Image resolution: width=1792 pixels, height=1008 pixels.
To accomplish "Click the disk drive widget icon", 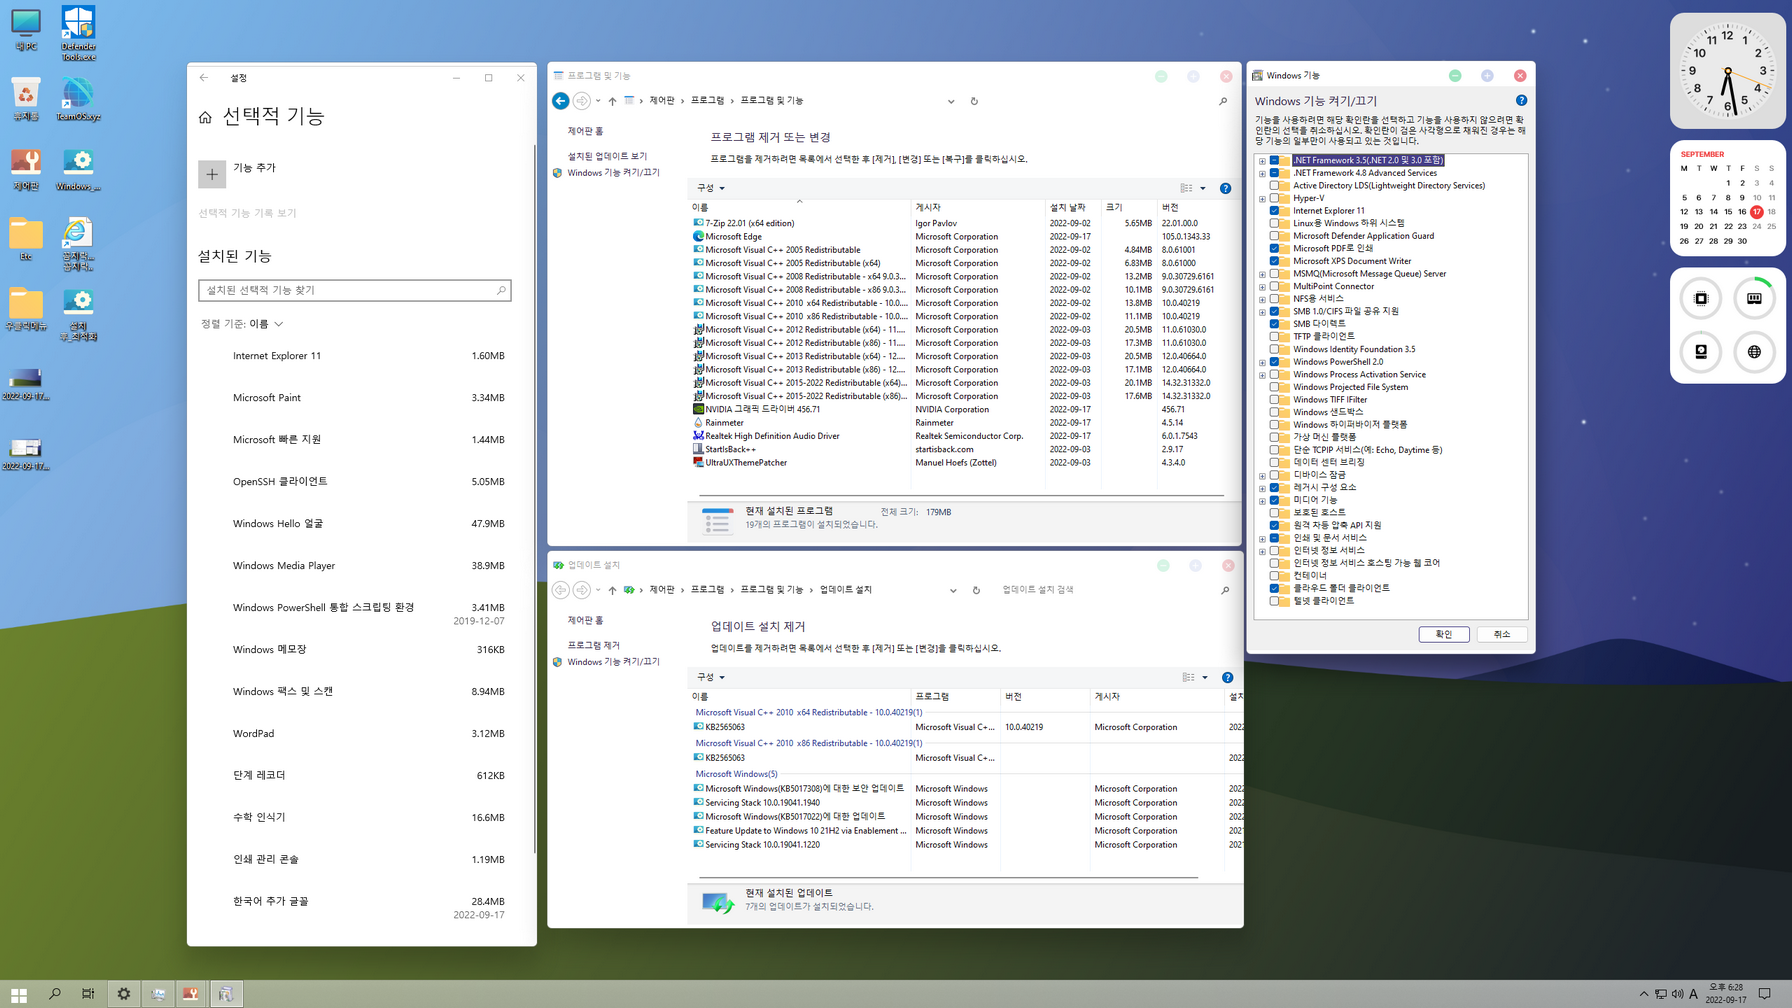I will (x=1701, y=352).
